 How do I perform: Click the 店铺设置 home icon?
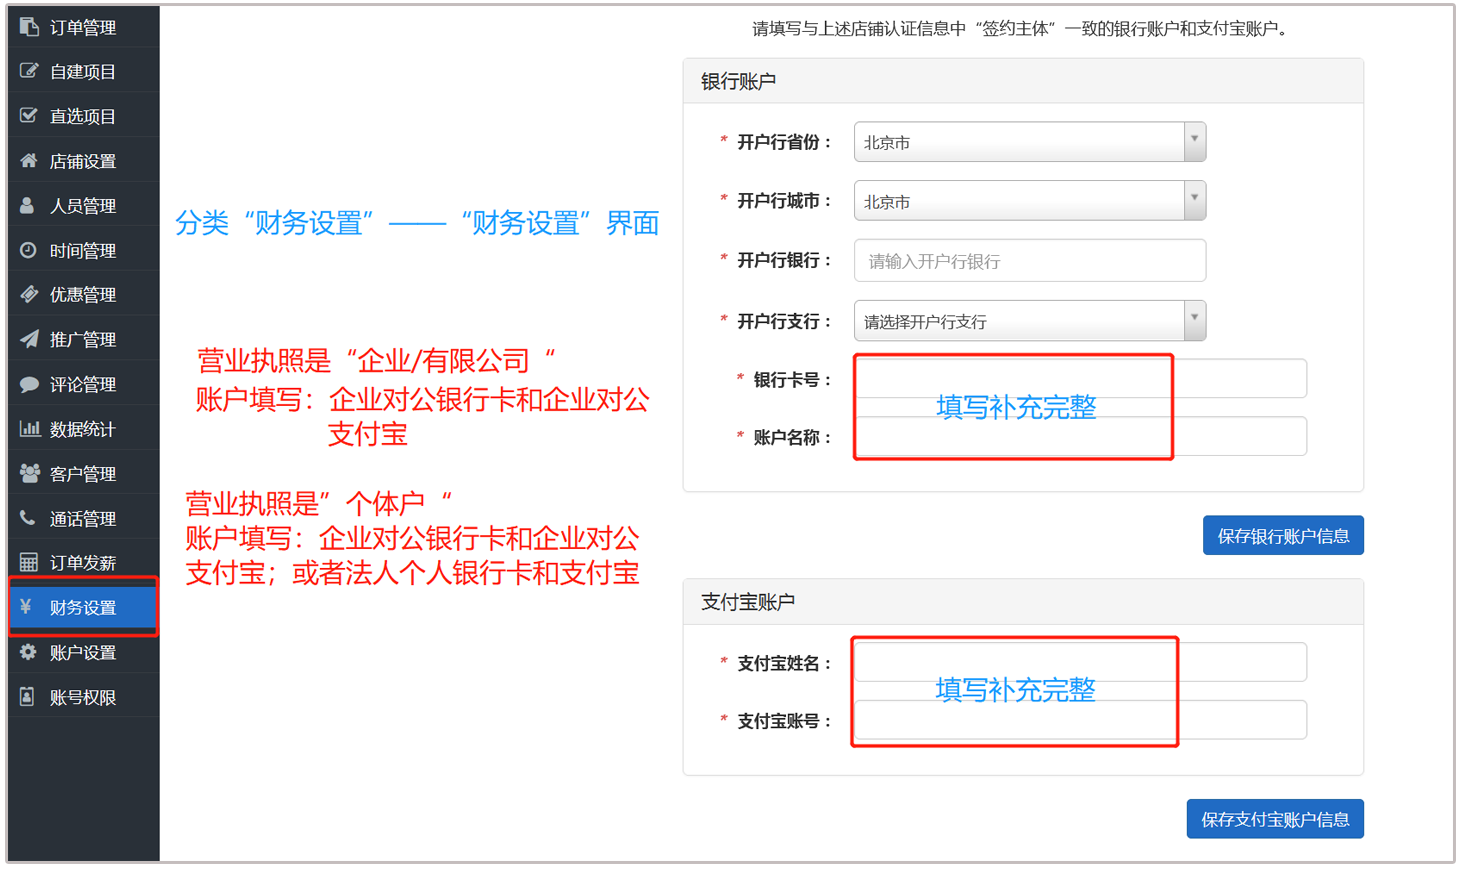point(29,161)
